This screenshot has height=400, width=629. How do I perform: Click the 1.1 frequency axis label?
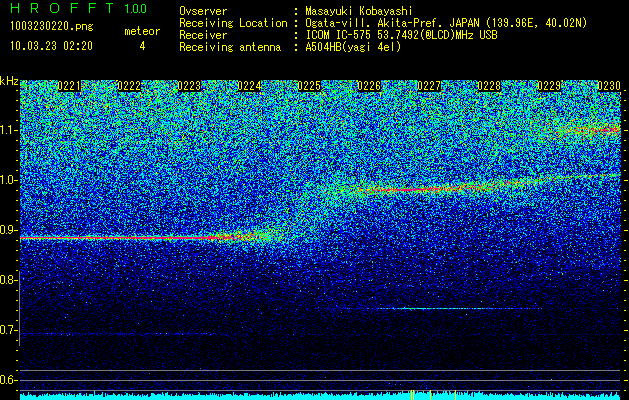click(x=8, y=130)
